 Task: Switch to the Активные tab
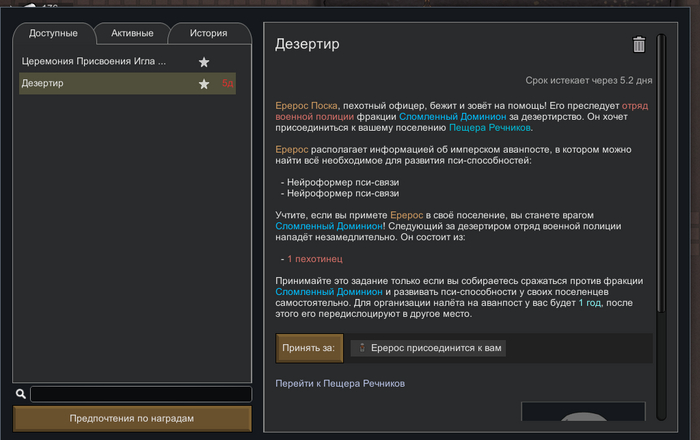[131, 34]
